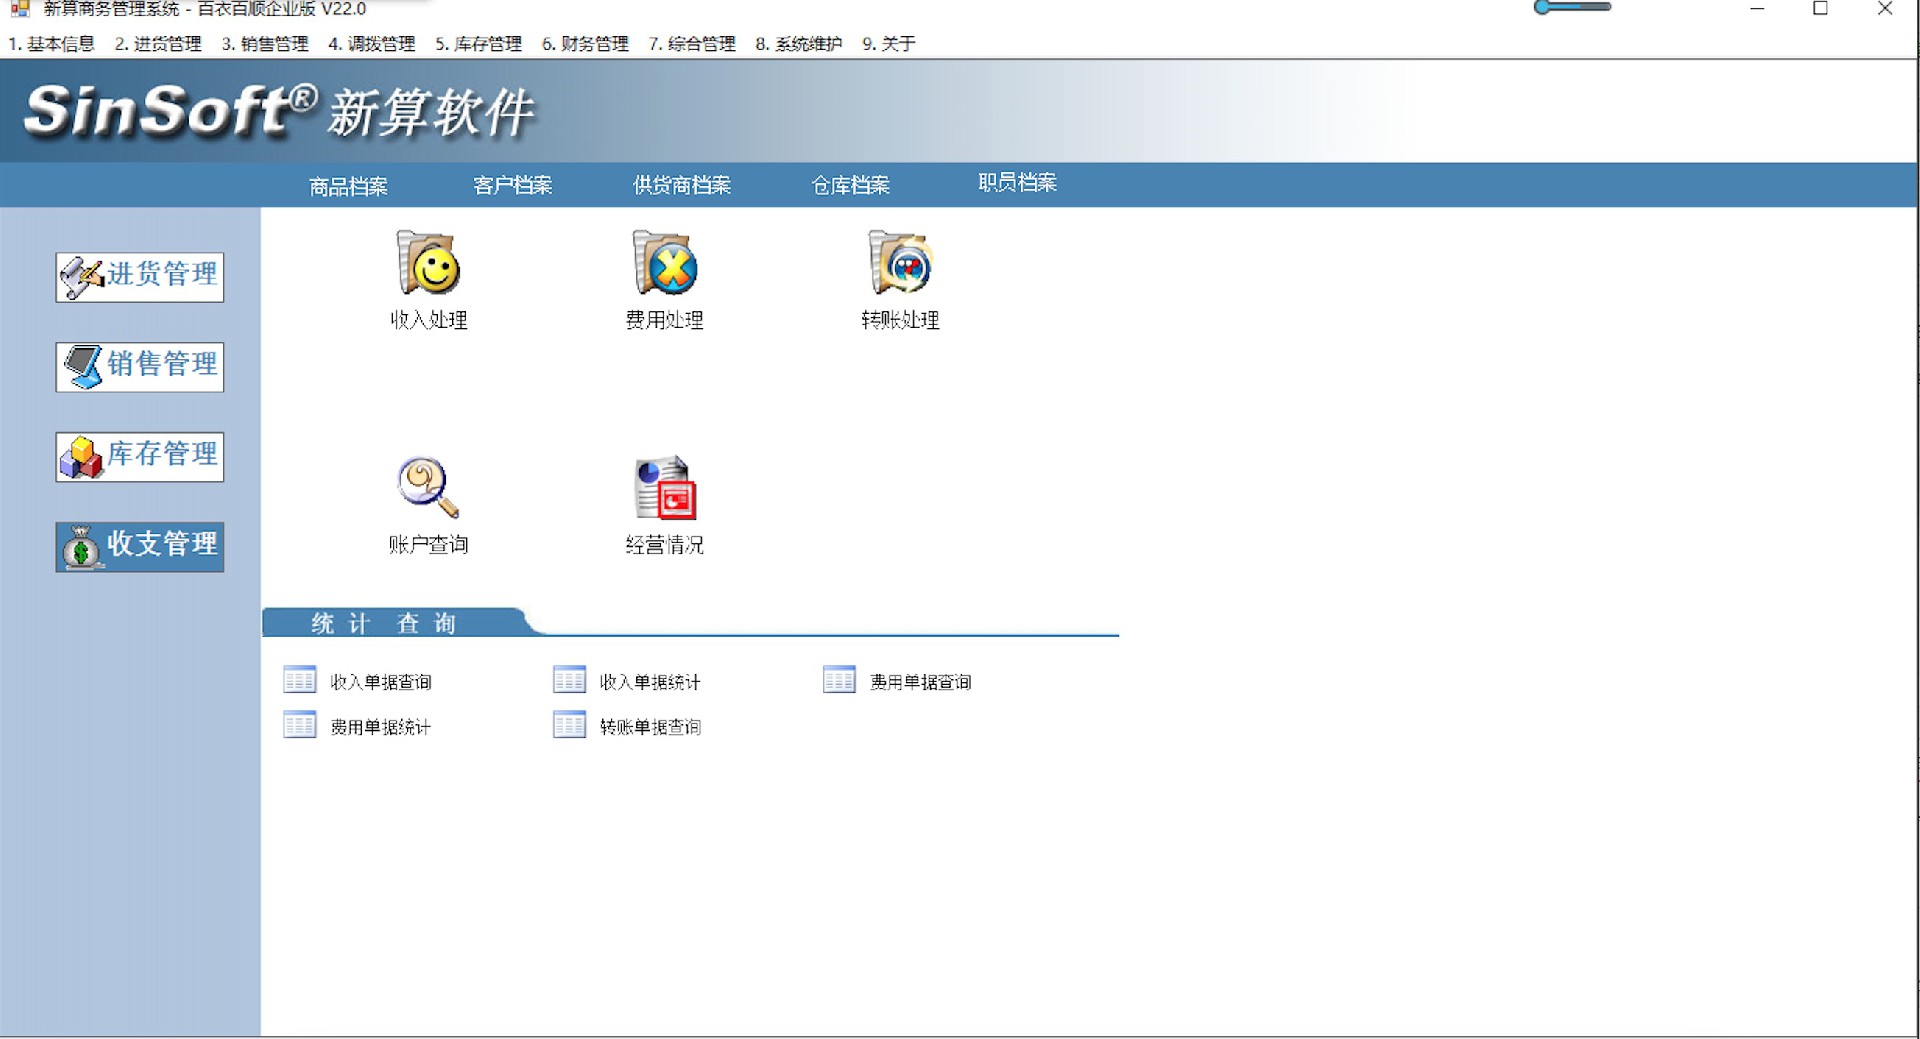The width and height of the screenshot is (1920, 1039).
Task: Click the SinSoft 新算软件 logo banner
Action: [280, 110]
